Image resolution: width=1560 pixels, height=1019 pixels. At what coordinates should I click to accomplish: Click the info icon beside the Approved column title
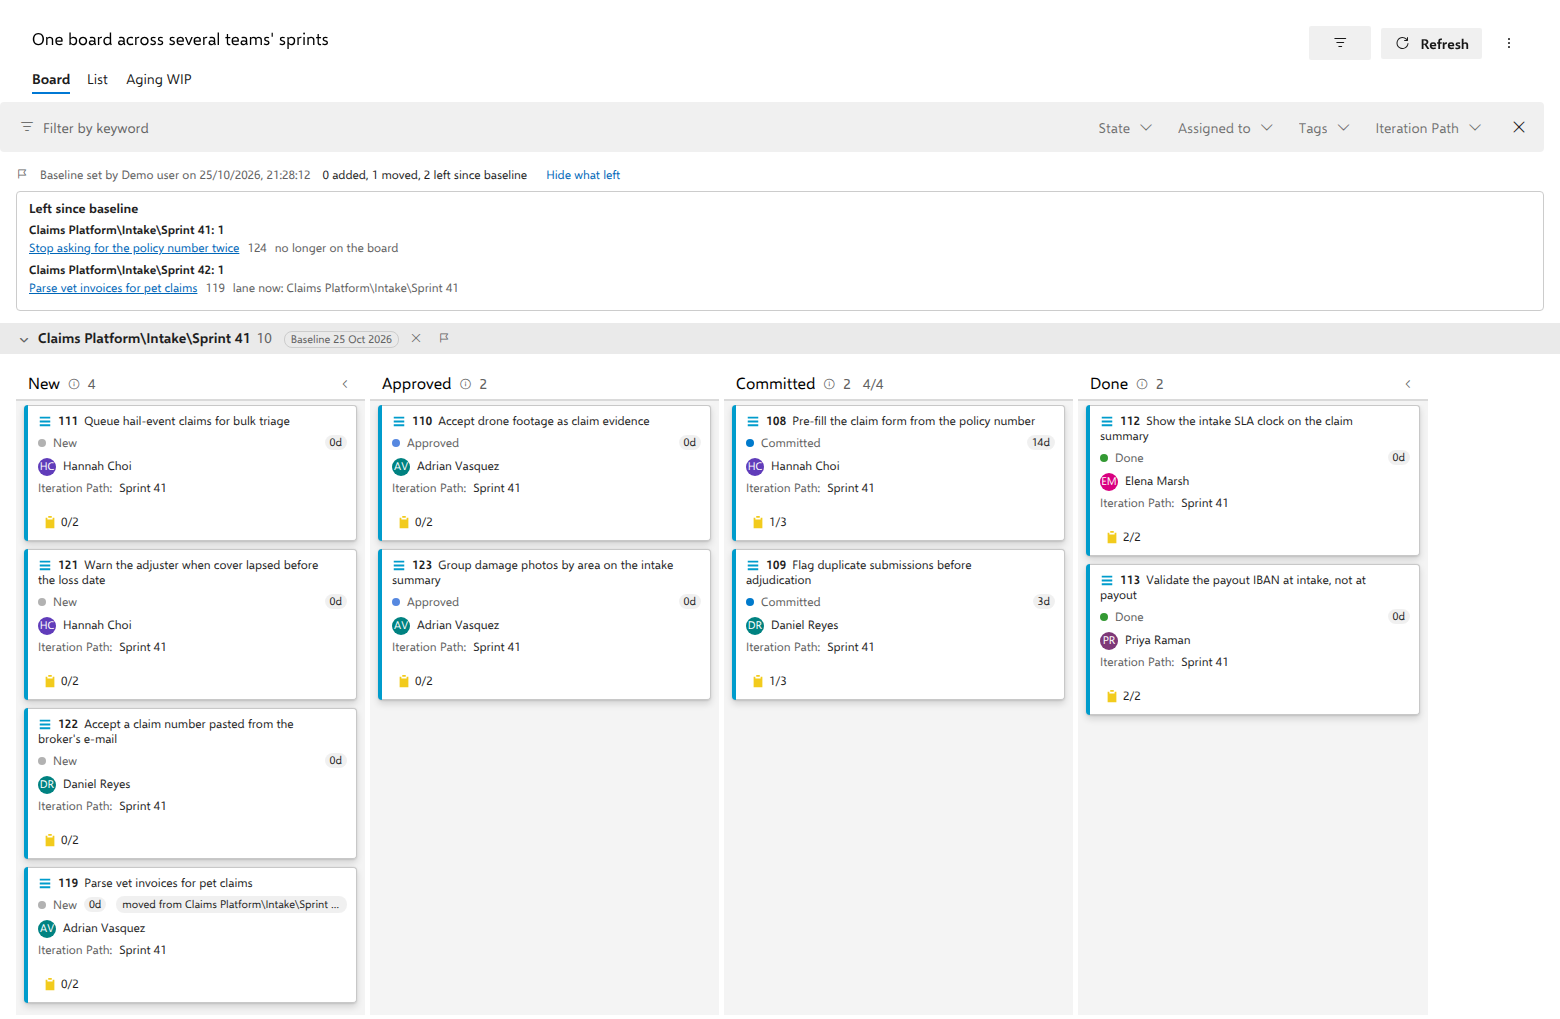coord(465,384)
